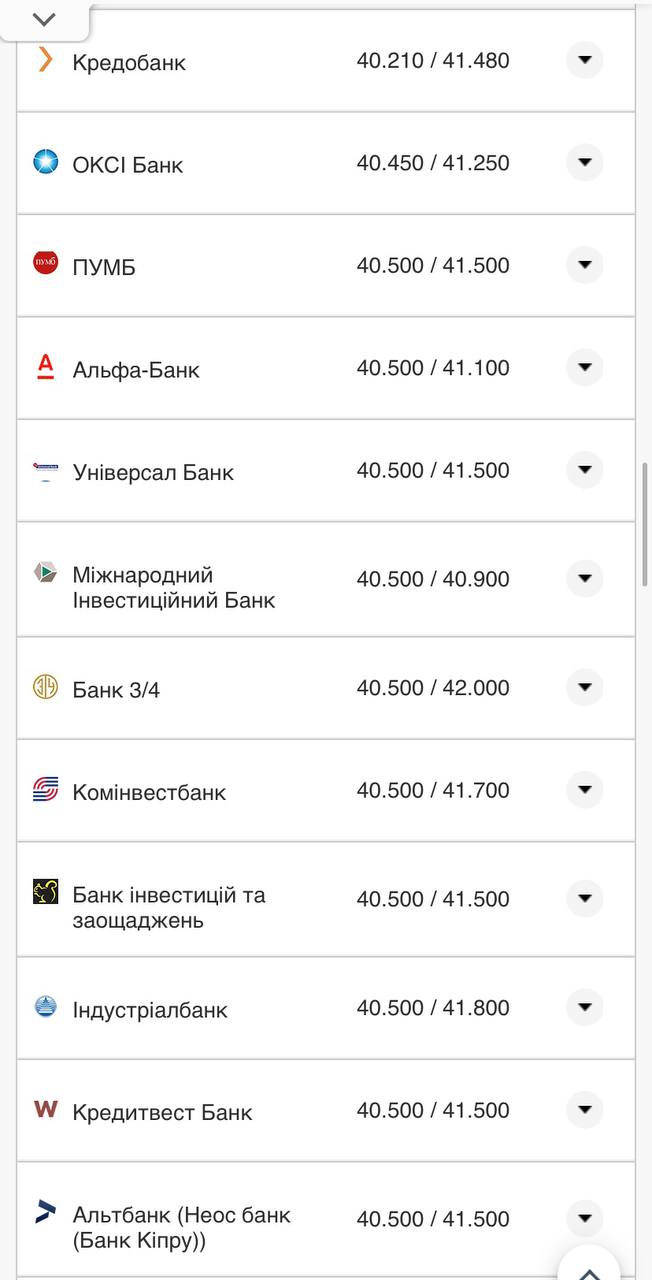The image size is (652, 1280).
Task: Expand the Кредобанк rates row
Action: (584, 61)
